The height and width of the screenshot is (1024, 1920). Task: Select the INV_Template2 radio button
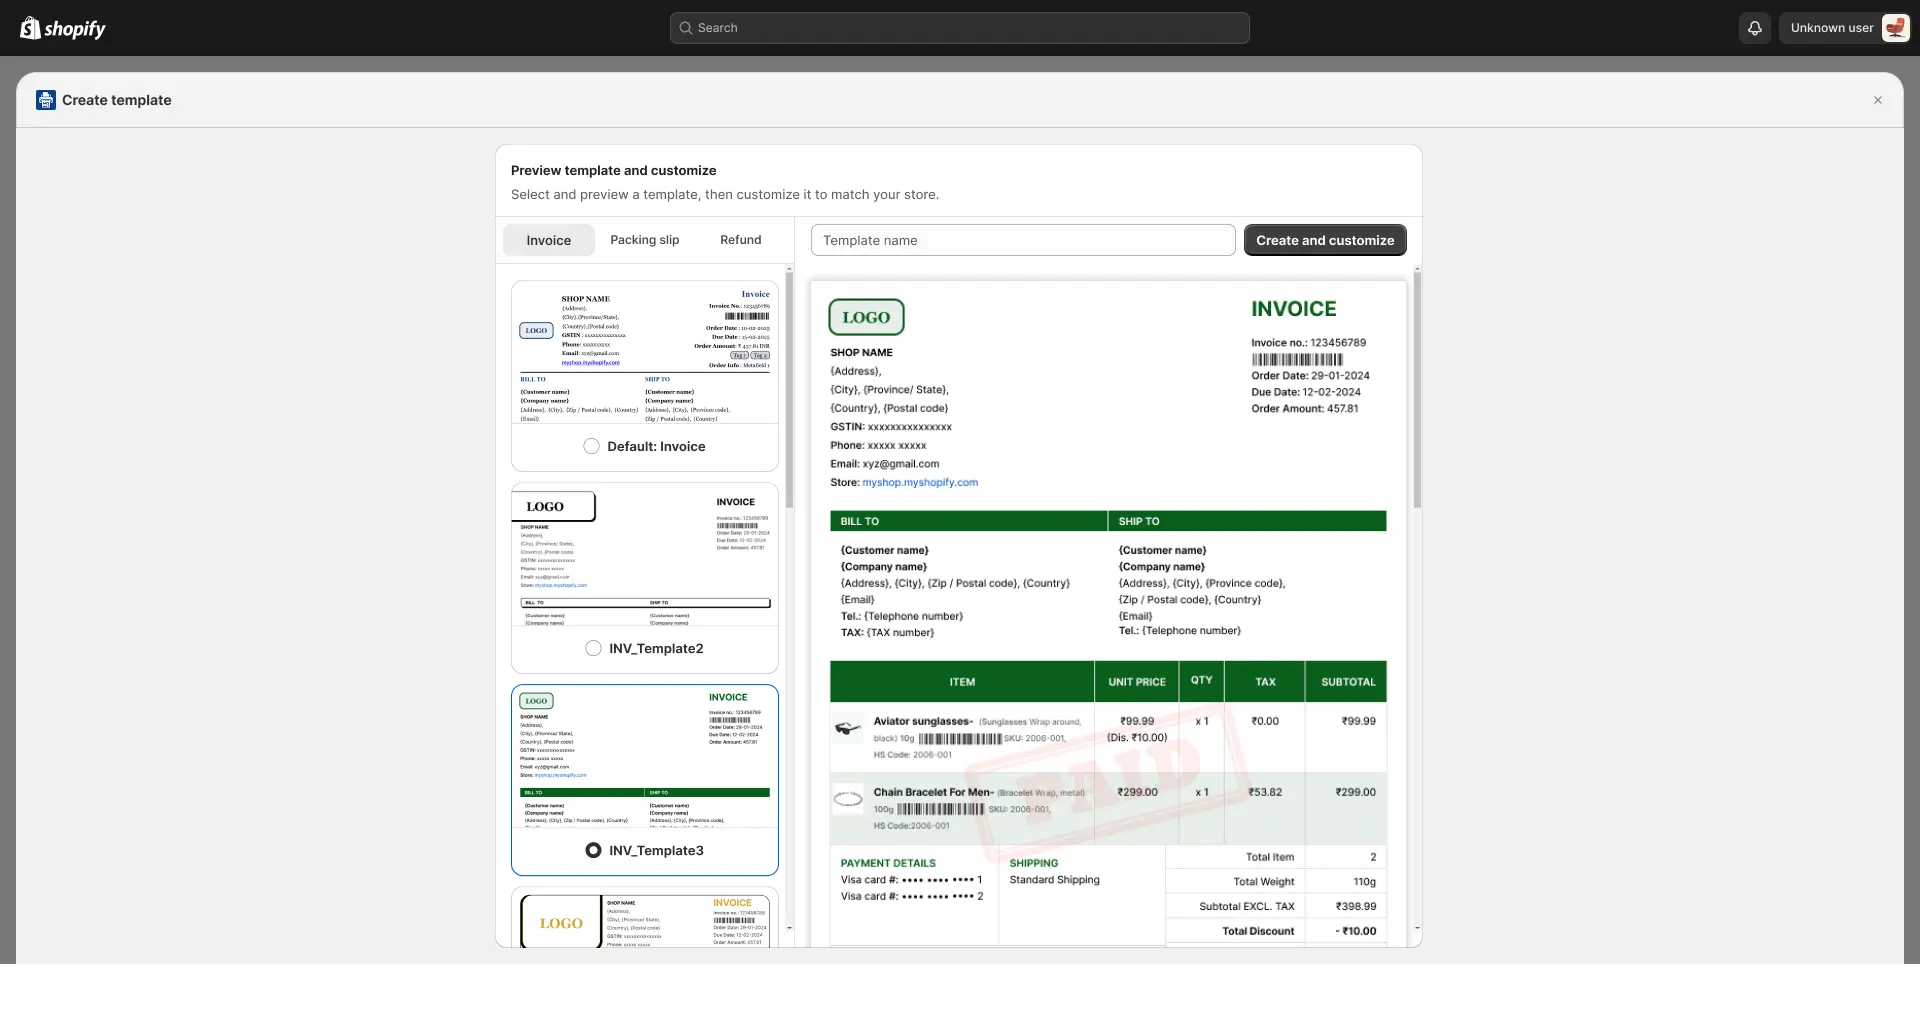coord(593,648)
